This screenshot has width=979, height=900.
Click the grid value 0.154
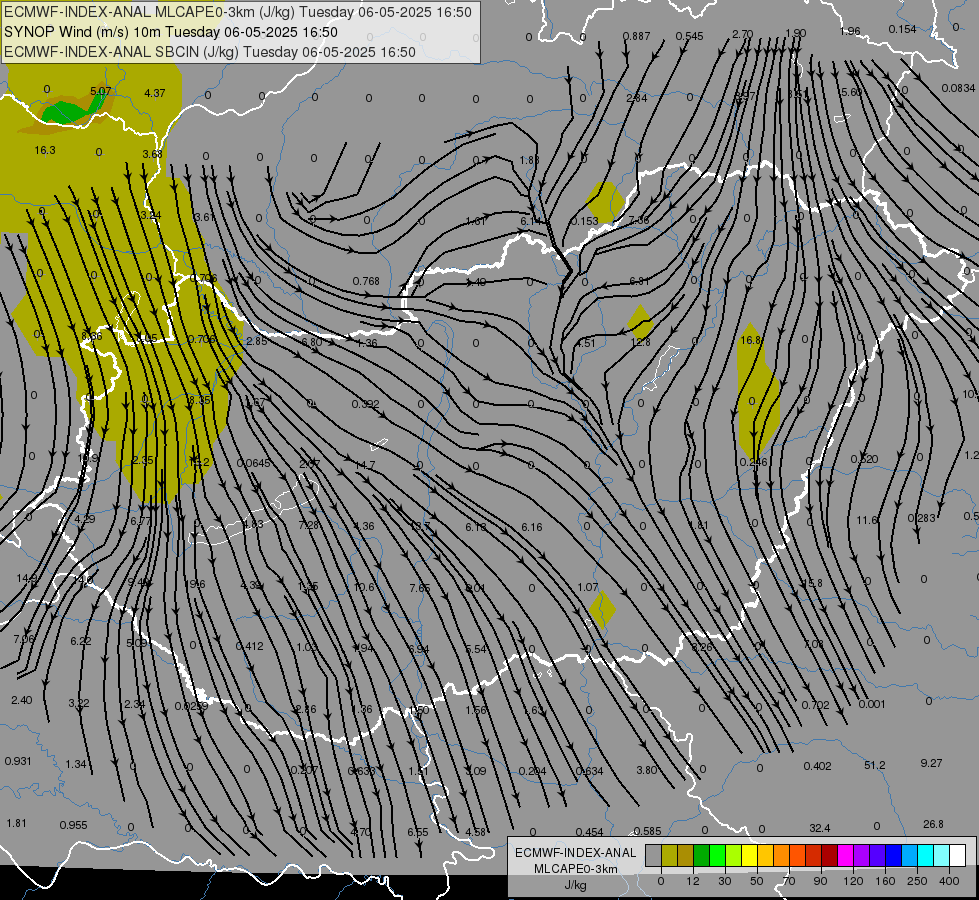click(x=902, y=29)
